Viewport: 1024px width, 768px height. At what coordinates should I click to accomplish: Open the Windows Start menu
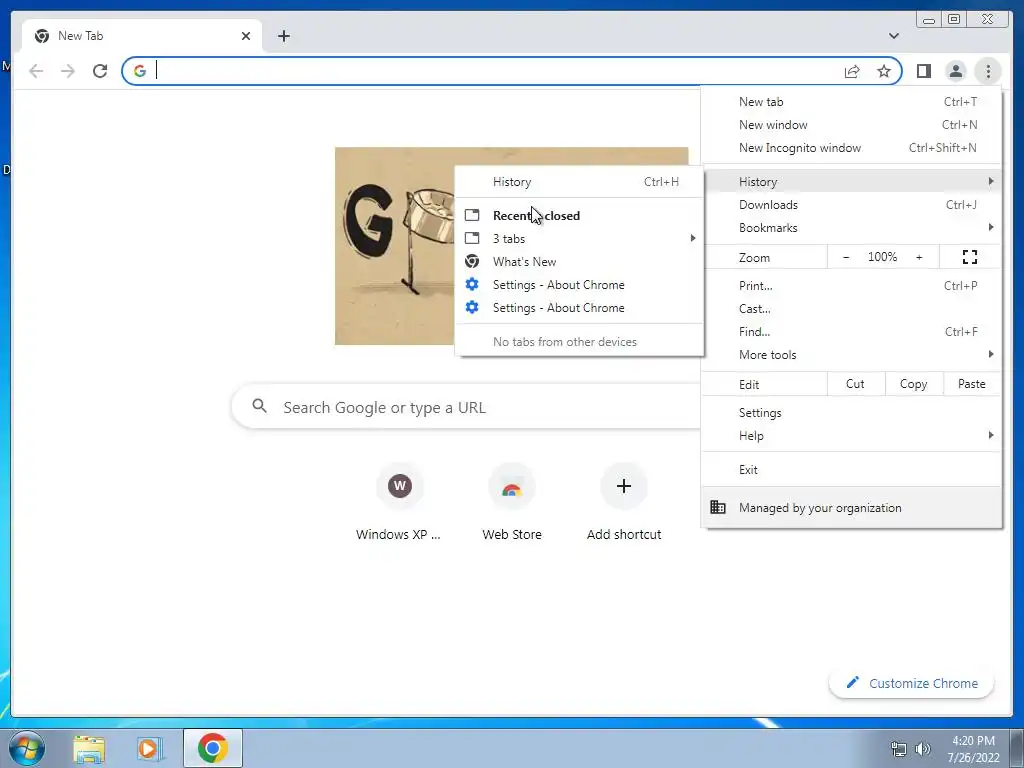[27, 748]
